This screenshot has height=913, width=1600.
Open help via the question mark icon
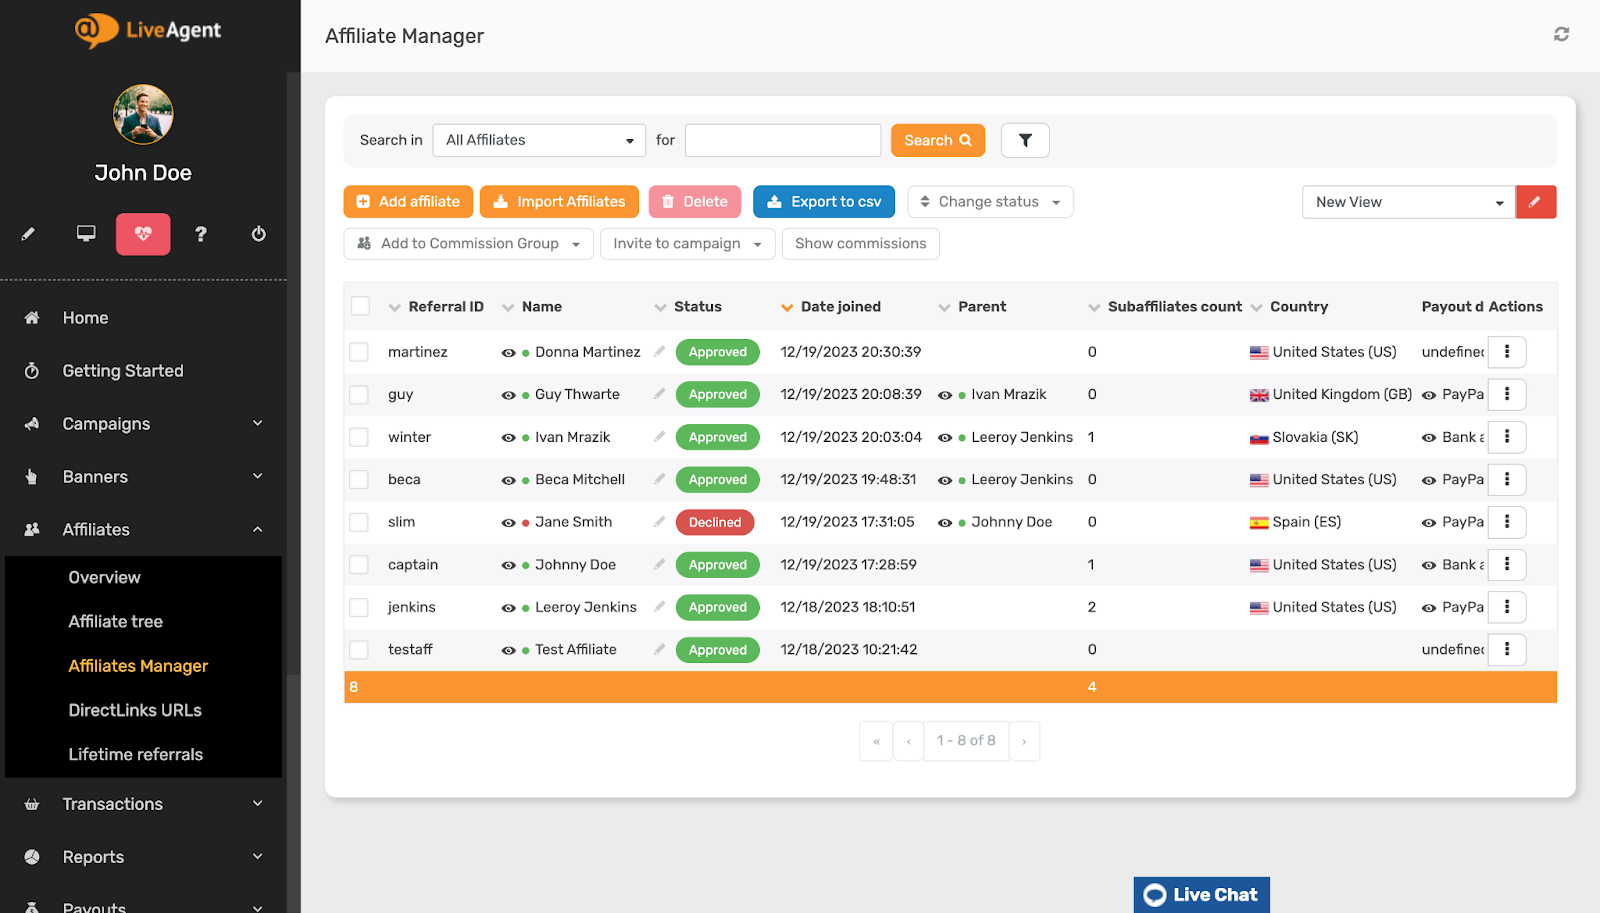[200, 234]
